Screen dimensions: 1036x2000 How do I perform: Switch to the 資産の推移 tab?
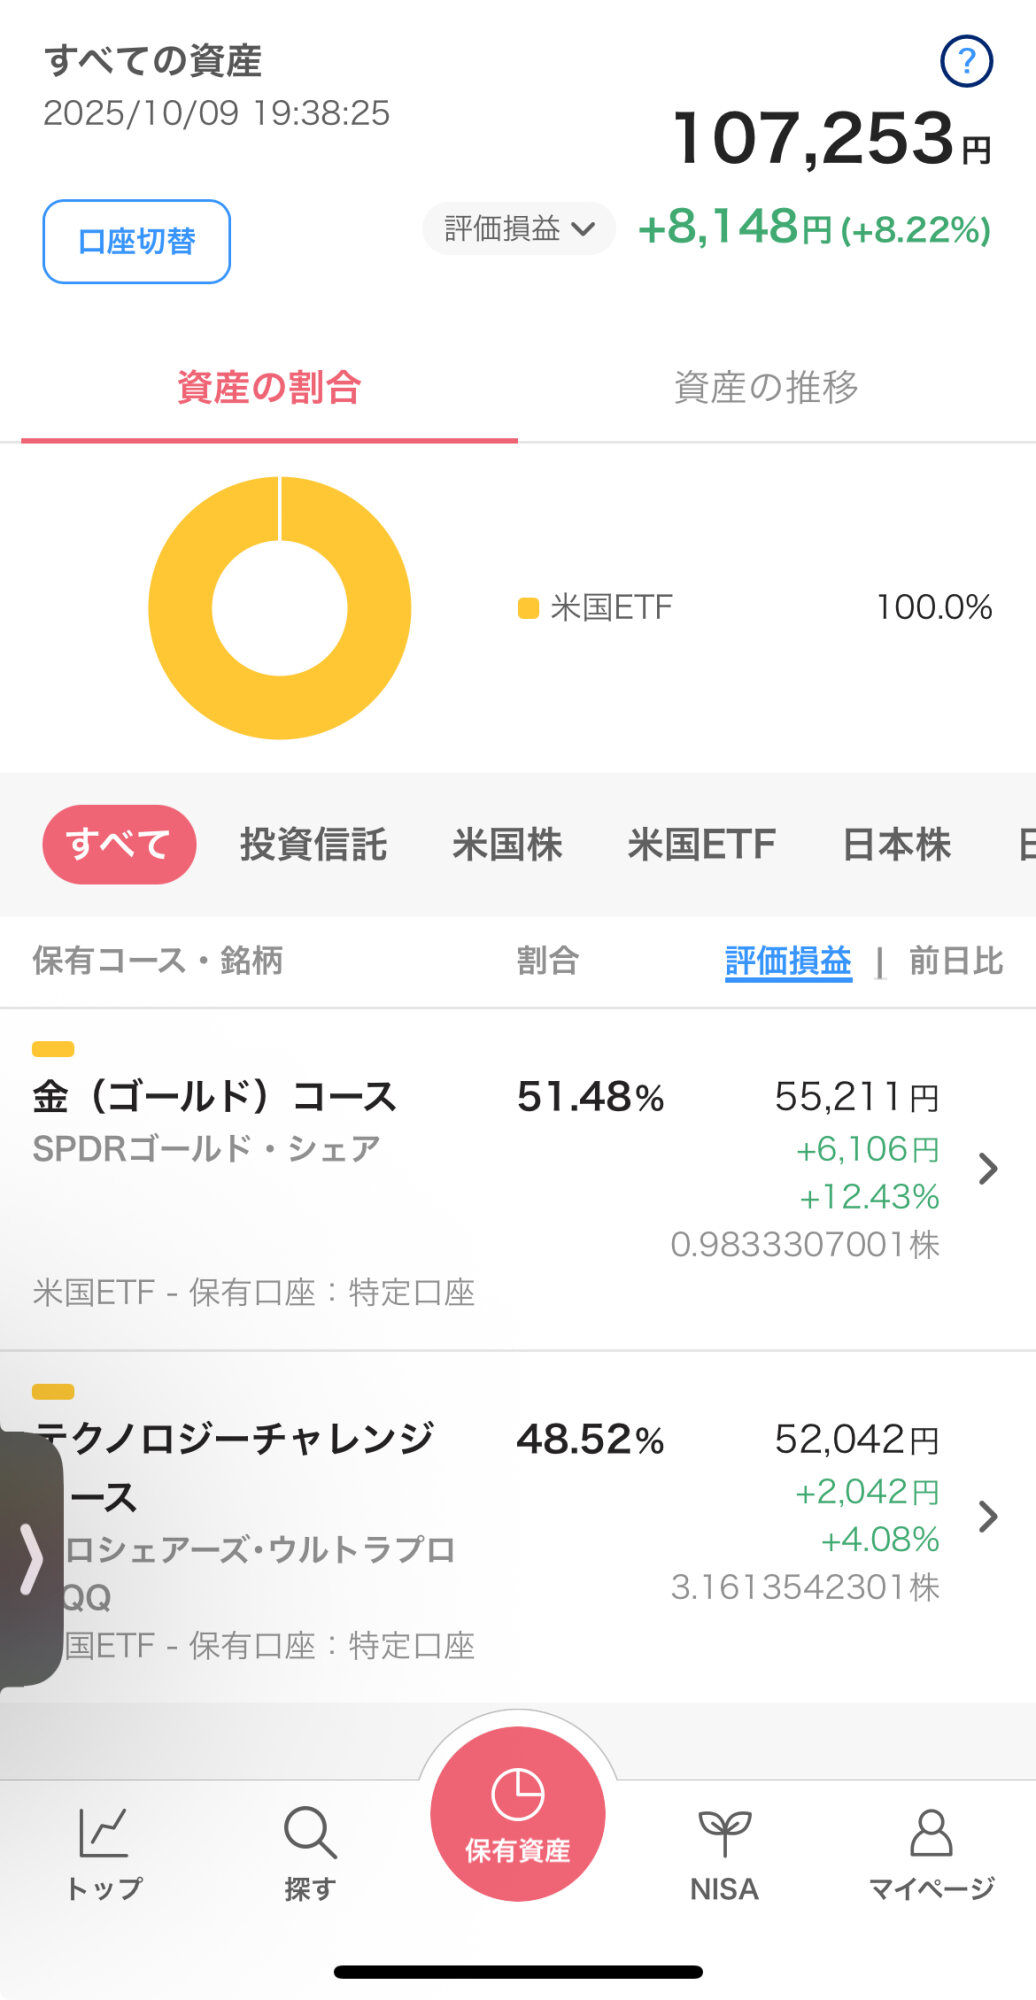coord(766,387)
